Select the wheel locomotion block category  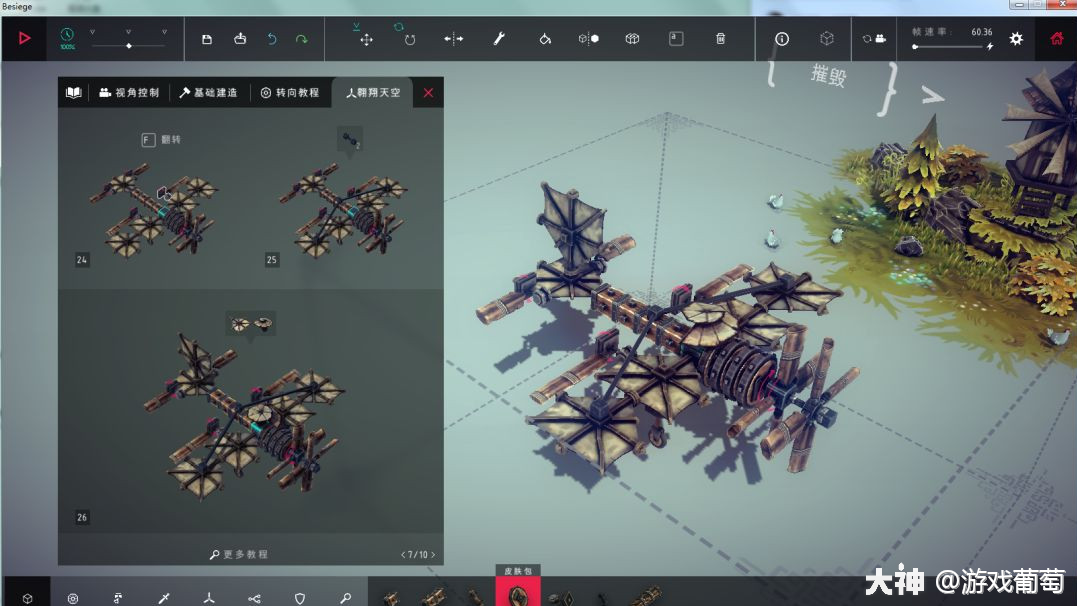(x=73, y=598)
